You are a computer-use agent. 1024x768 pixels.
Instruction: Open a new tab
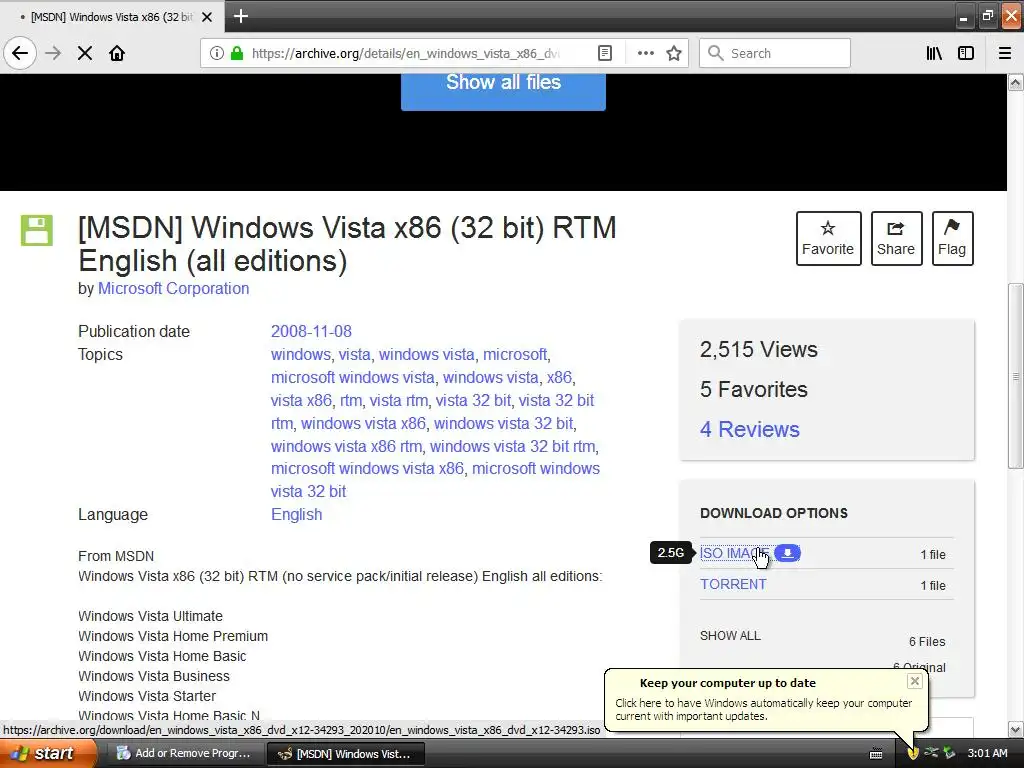pyautogui.click(x=240, y=16)
